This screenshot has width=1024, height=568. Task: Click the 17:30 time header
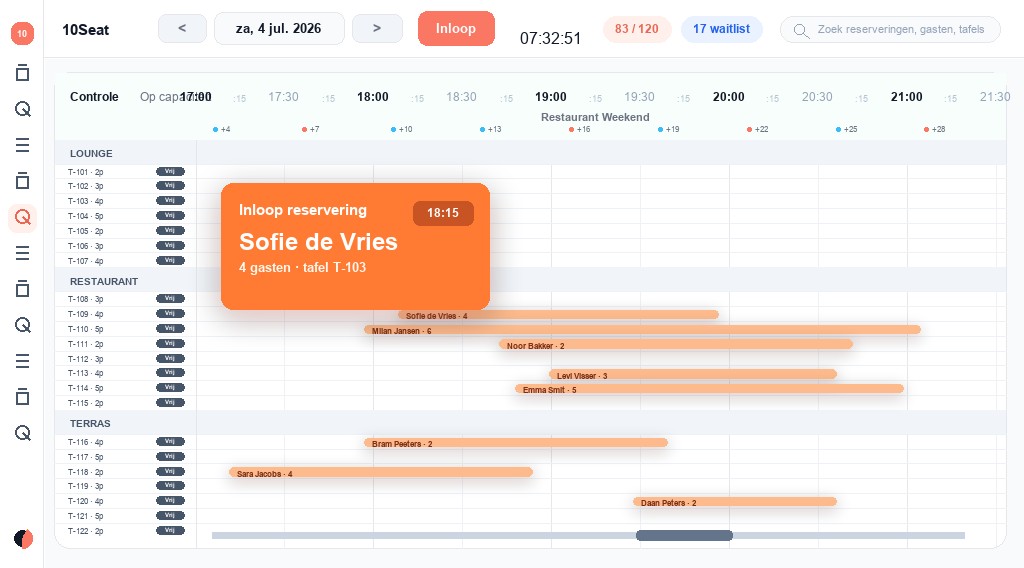coord(283,97)
